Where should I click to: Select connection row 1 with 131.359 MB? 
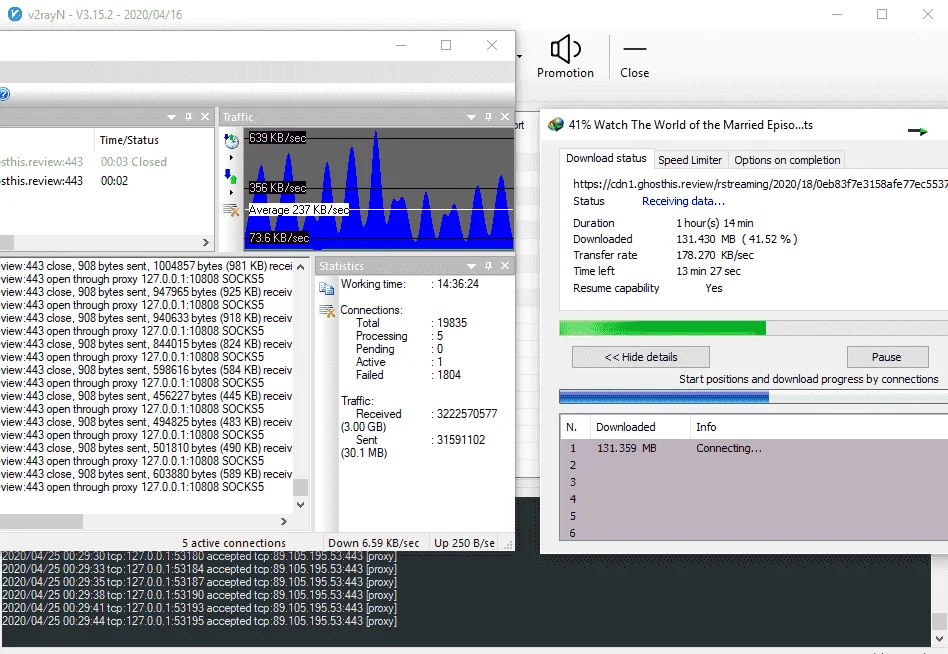coord(754,448)
